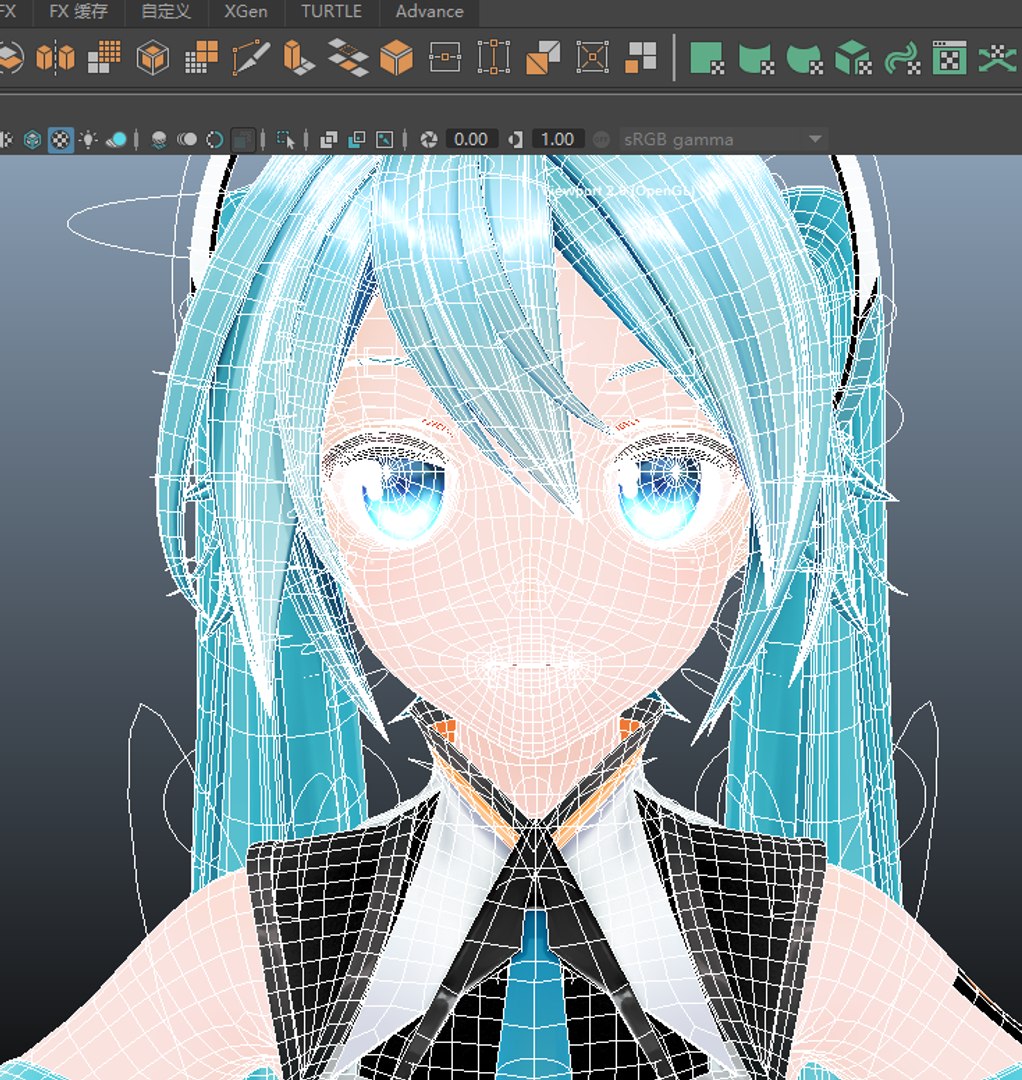Toggle Multisample Anti-aliasing
Screen dimensions: 1022x1080
215,140
